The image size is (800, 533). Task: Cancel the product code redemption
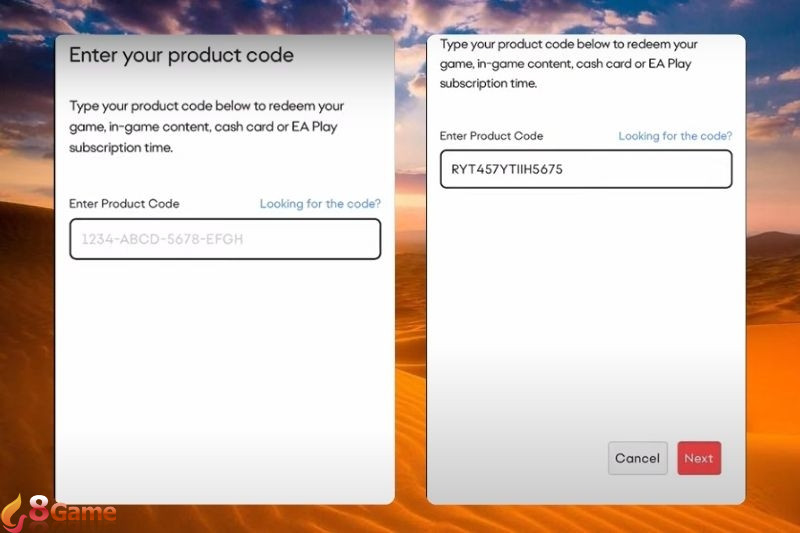[637, 458]
